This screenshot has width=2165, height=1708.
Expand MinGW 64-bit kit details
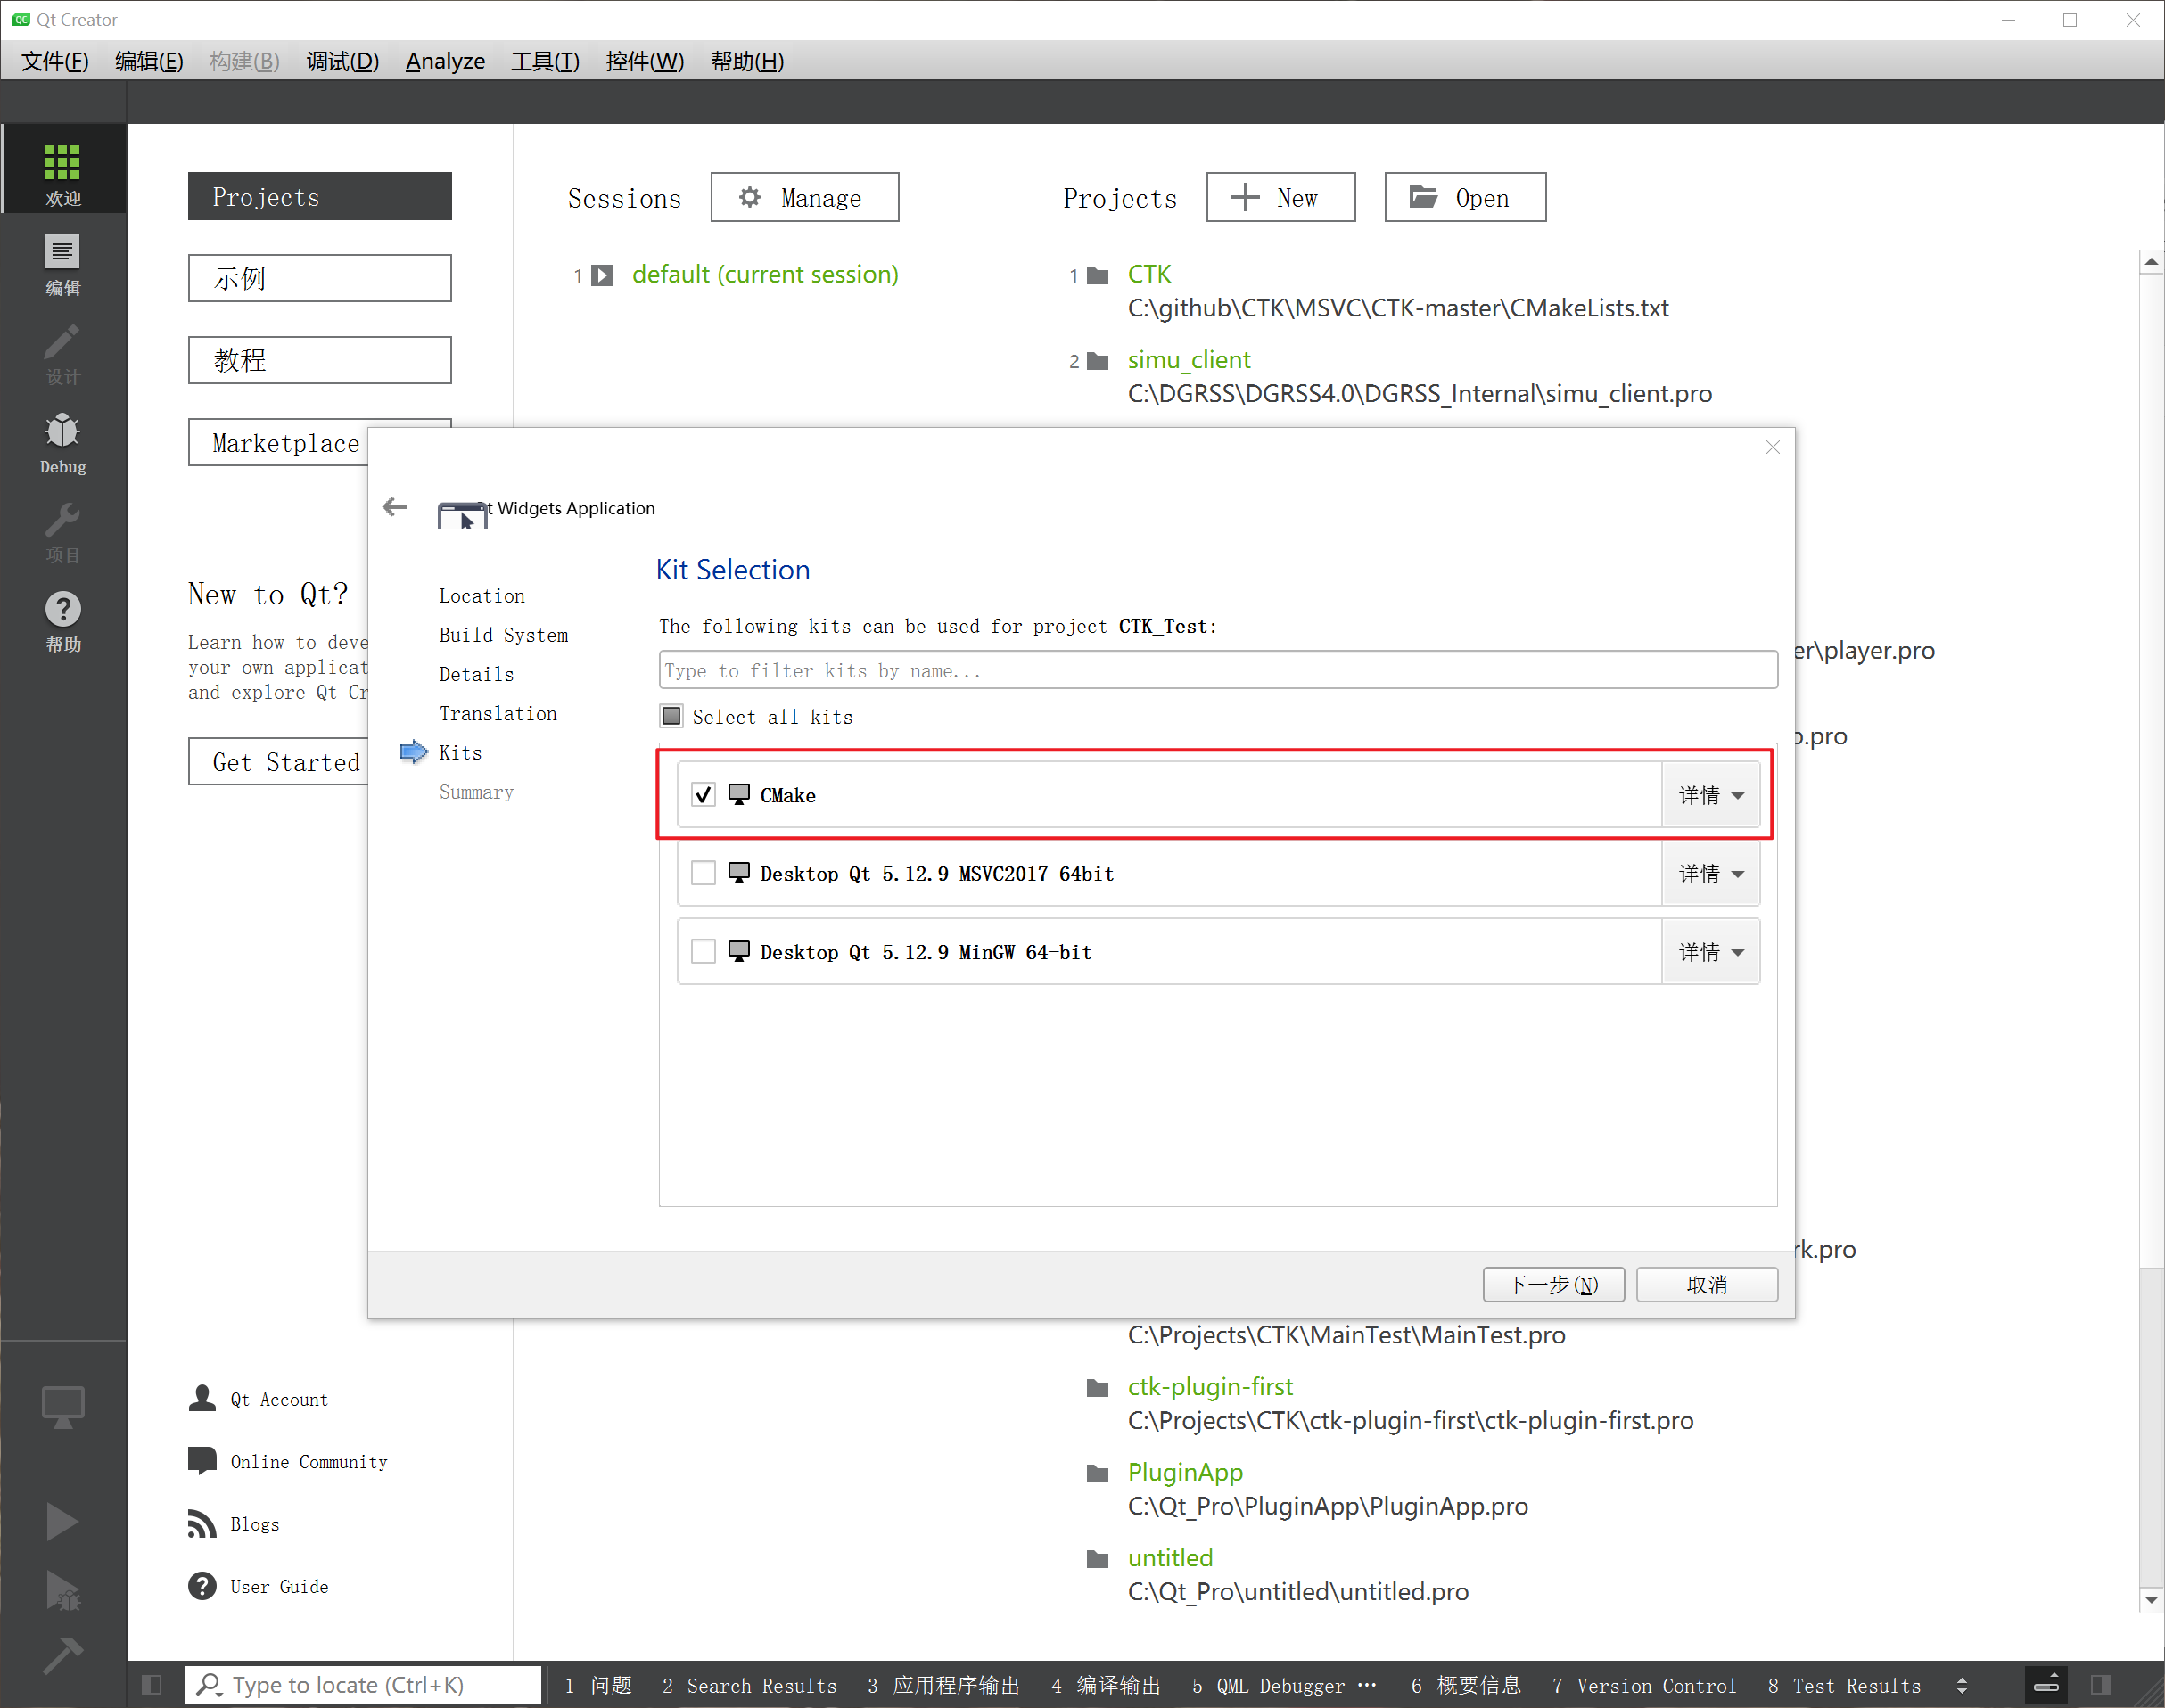click(x=1710, y=952)
